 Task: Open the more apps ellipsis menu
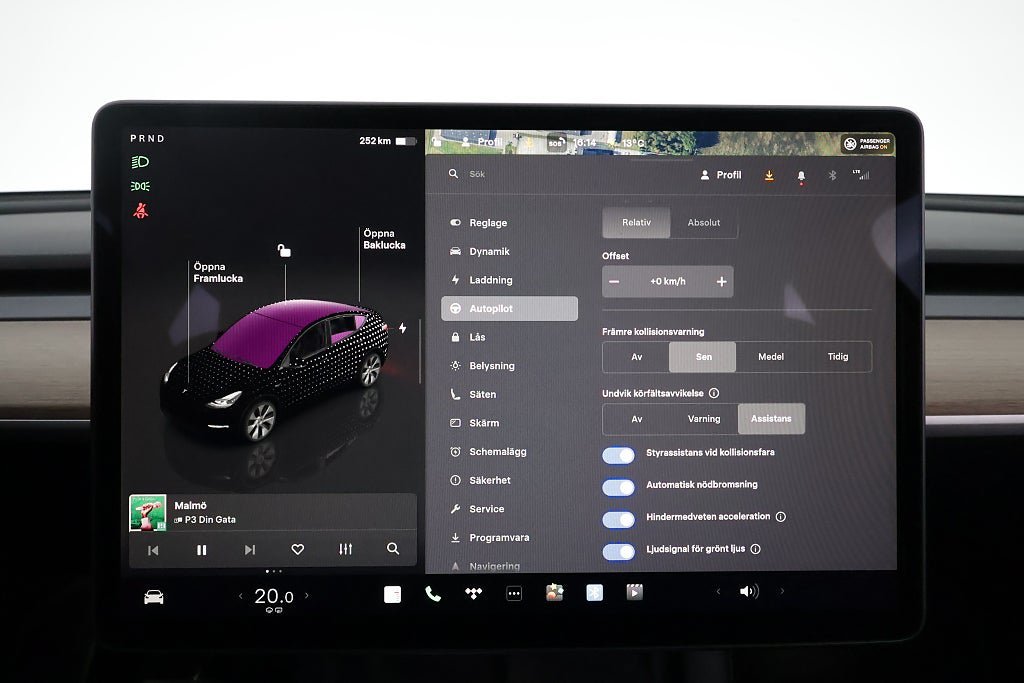coord(514,593)
